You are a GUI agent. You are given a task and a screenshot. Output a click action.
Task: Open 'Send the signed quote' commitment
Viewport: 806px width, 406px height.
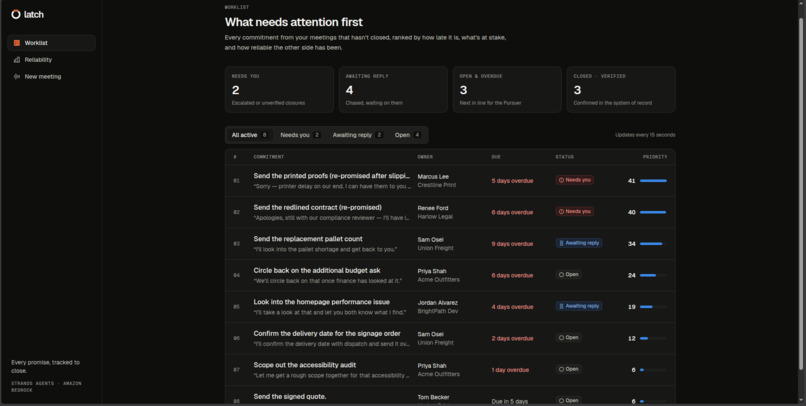coord(289,397)
